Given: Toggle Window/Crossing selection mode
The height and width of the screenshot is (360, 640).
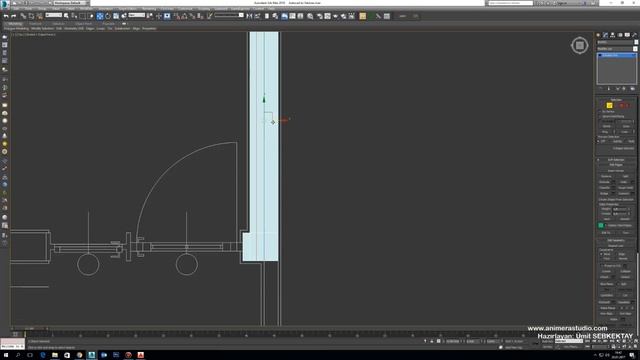Looking at the screenshot, I should click(90, 16).
